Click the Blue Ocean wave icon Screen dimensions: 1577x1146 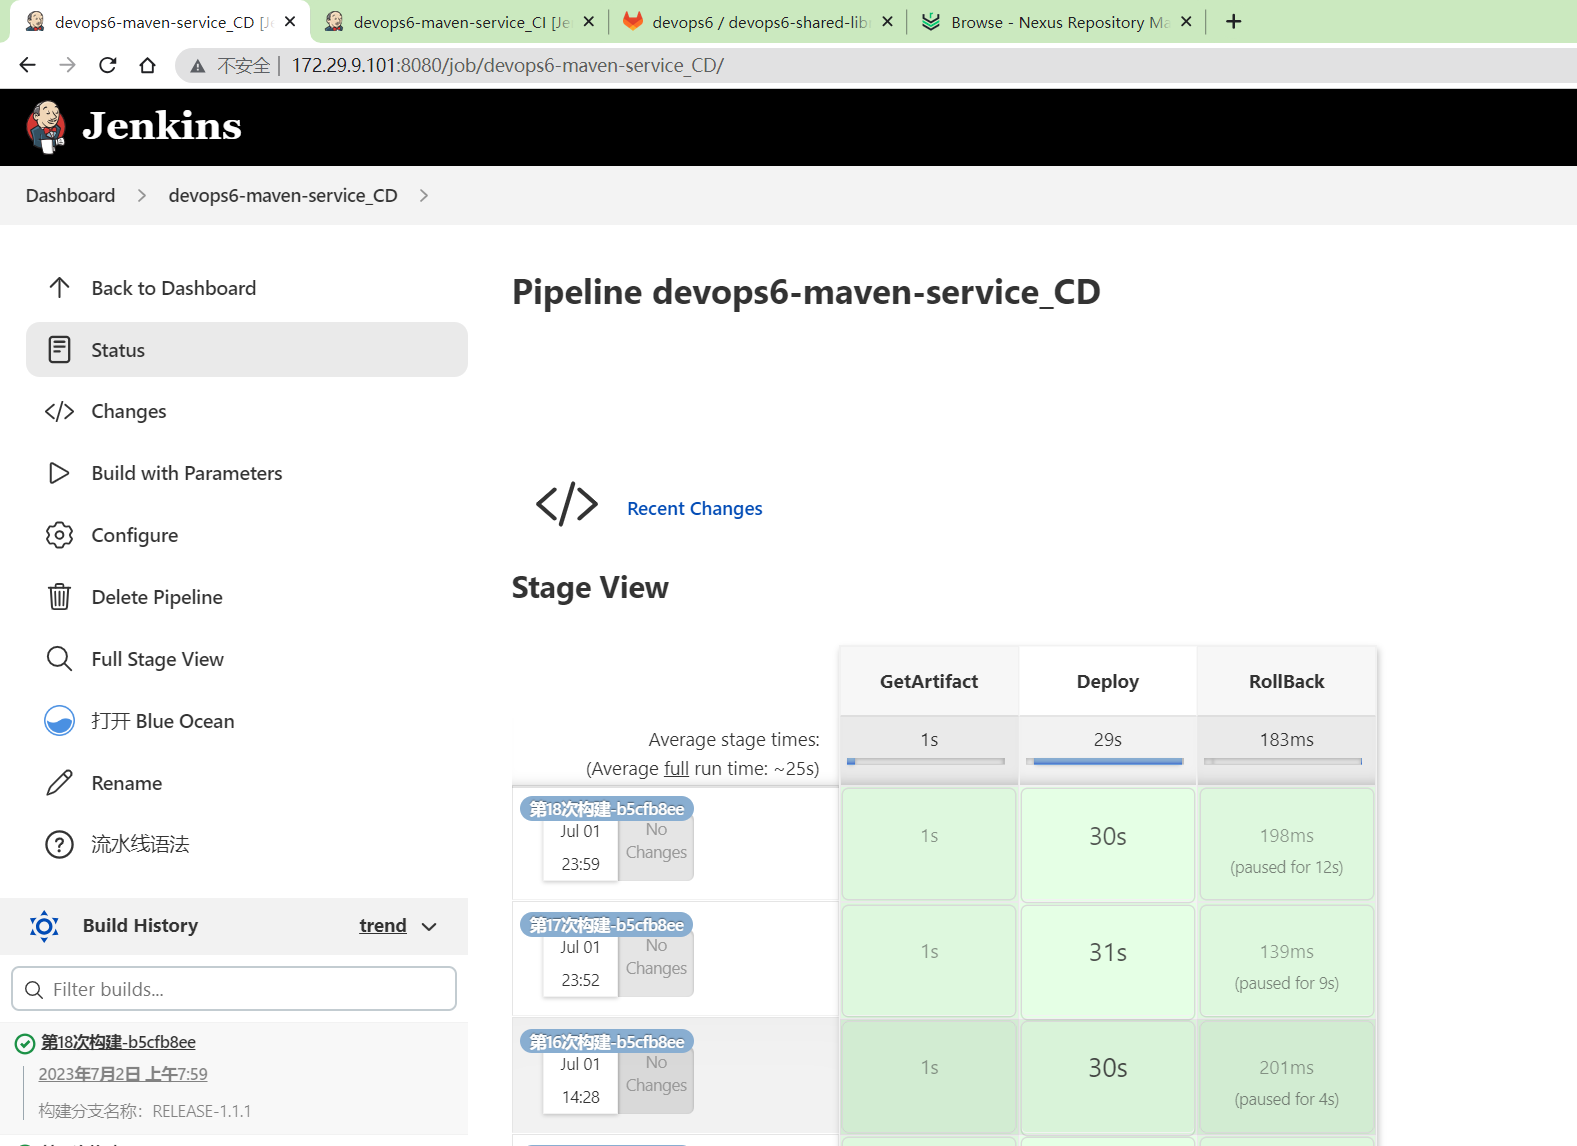[59, 721]
